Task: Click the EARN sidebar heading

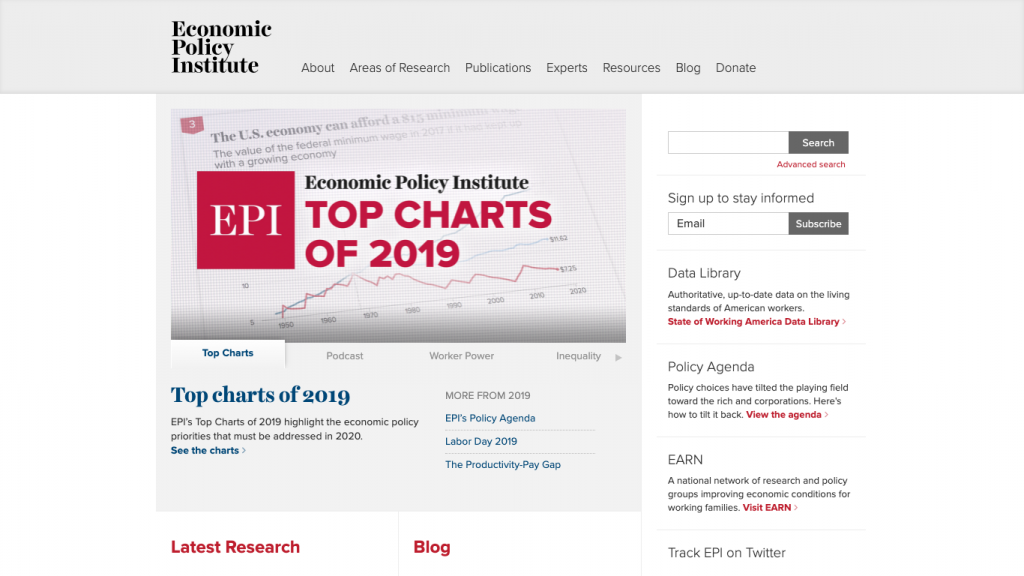Action: [685, 460]
